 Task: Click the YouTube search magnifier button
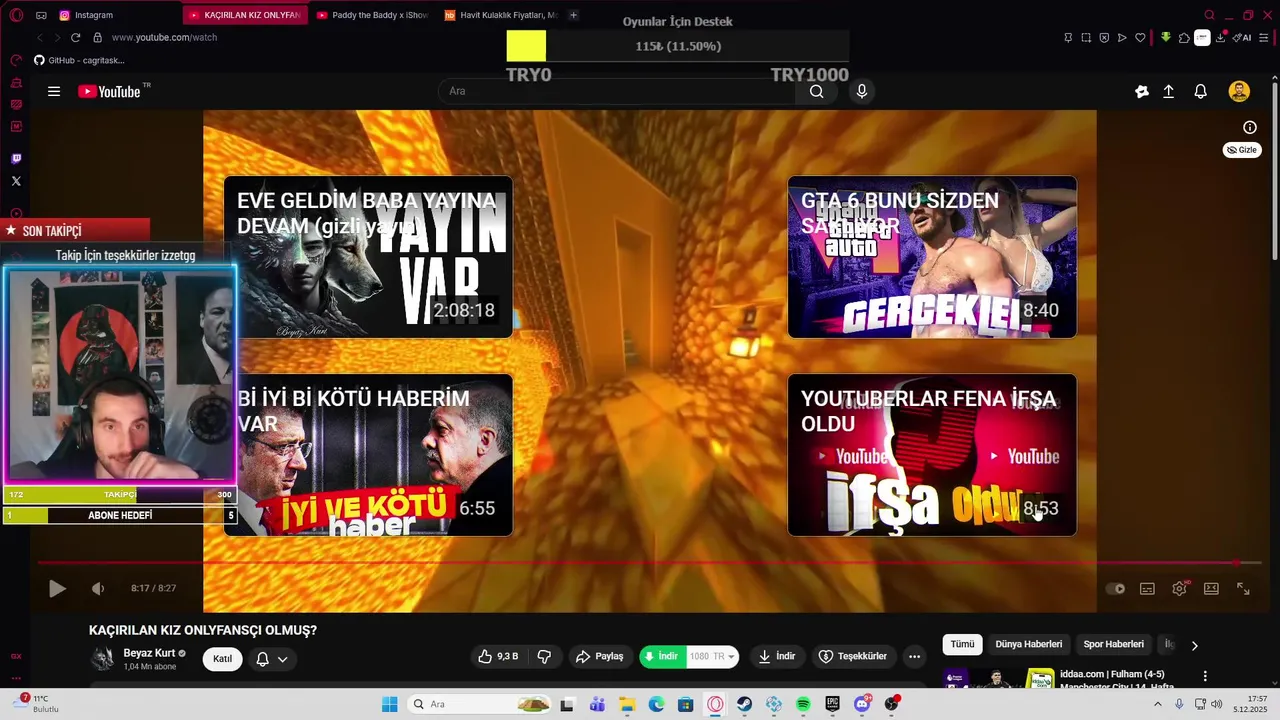tap(817, 91)
